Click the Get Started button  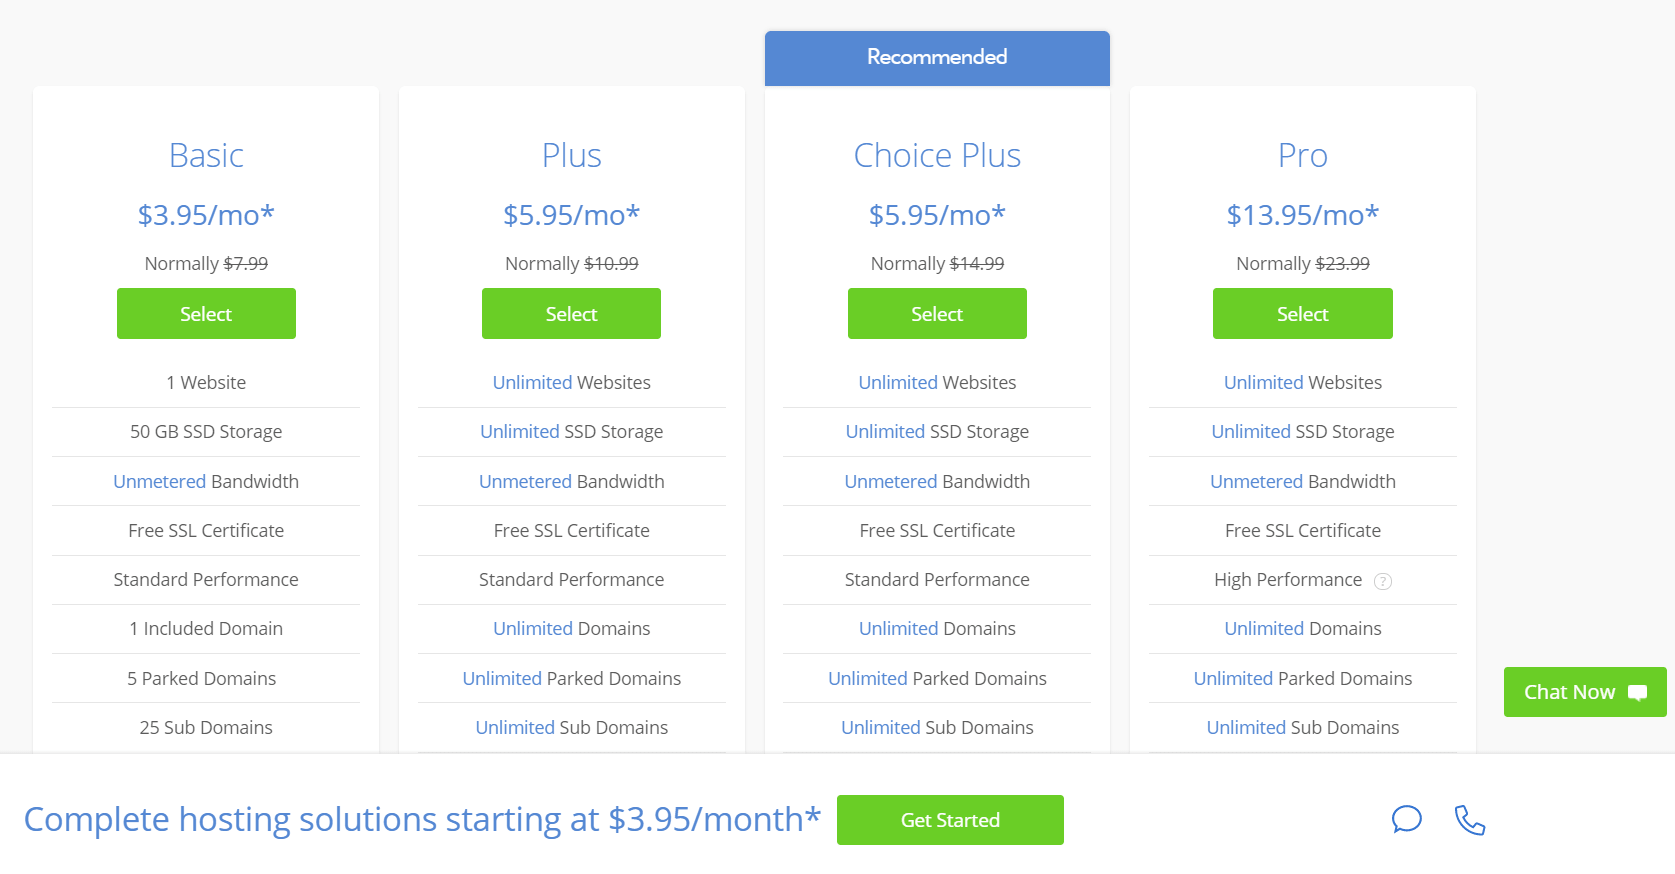pyautogui.click(x=950, y=820)
